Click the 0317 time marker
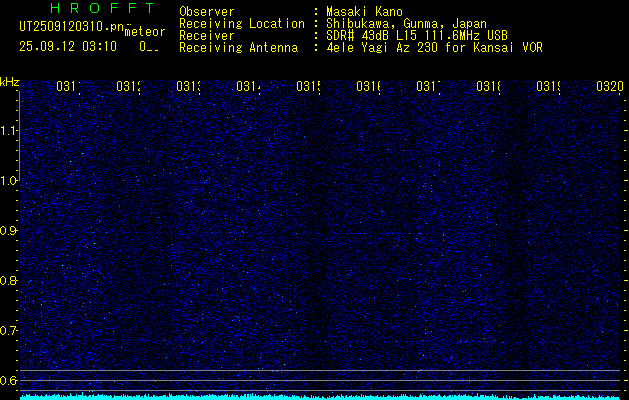The height and width of the screenshot is (400, 629). [428, 86]
